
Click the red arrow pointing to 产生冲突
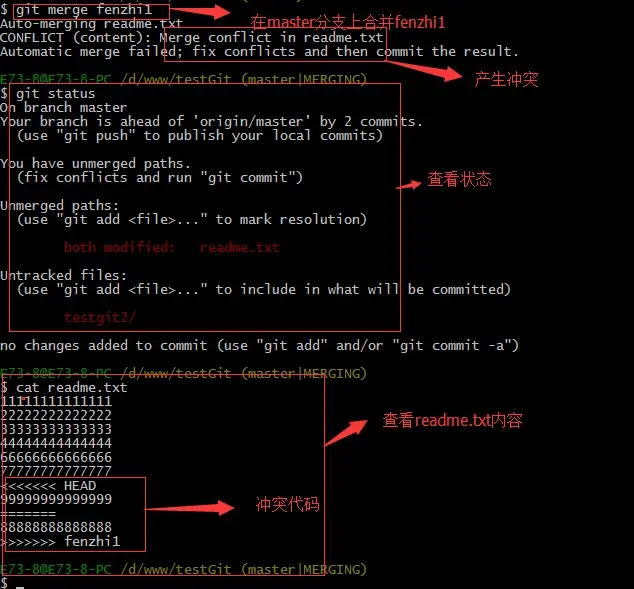pos(424,70)
